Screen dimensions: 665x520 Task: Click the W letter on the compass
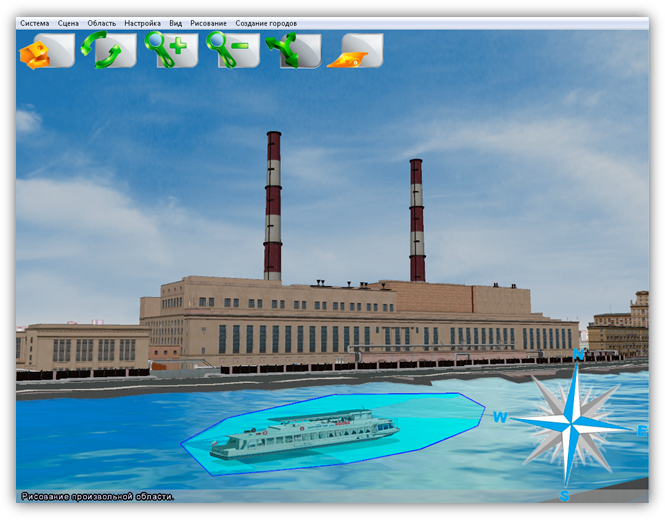coord(500,417)
